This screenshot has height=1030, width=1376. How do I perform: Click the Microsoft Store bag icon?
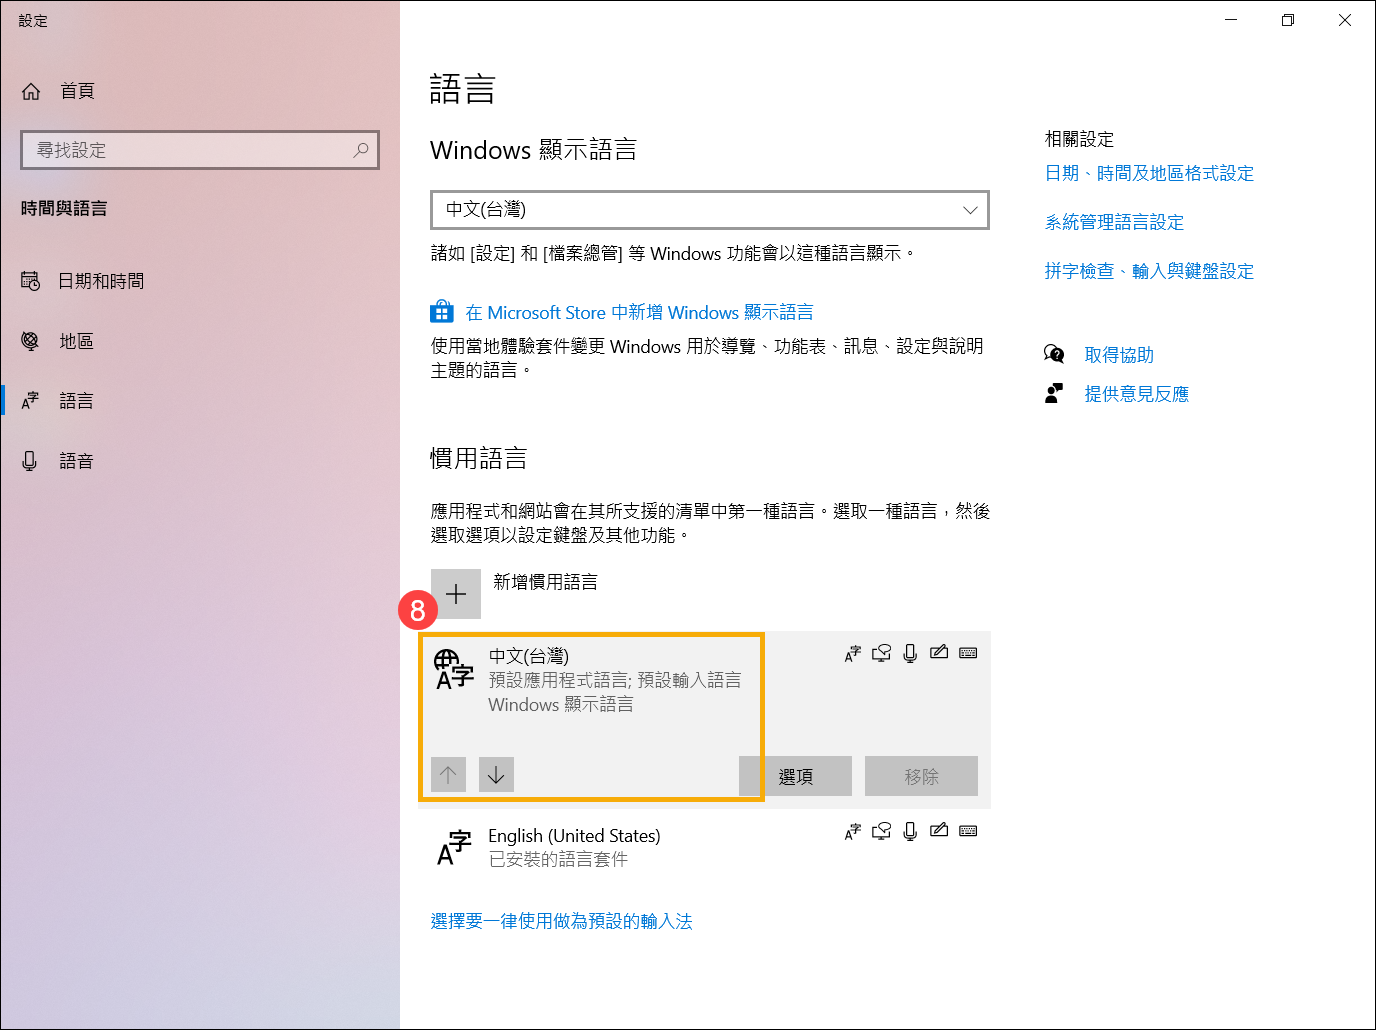pyautogui.click(x=442, y=312)
